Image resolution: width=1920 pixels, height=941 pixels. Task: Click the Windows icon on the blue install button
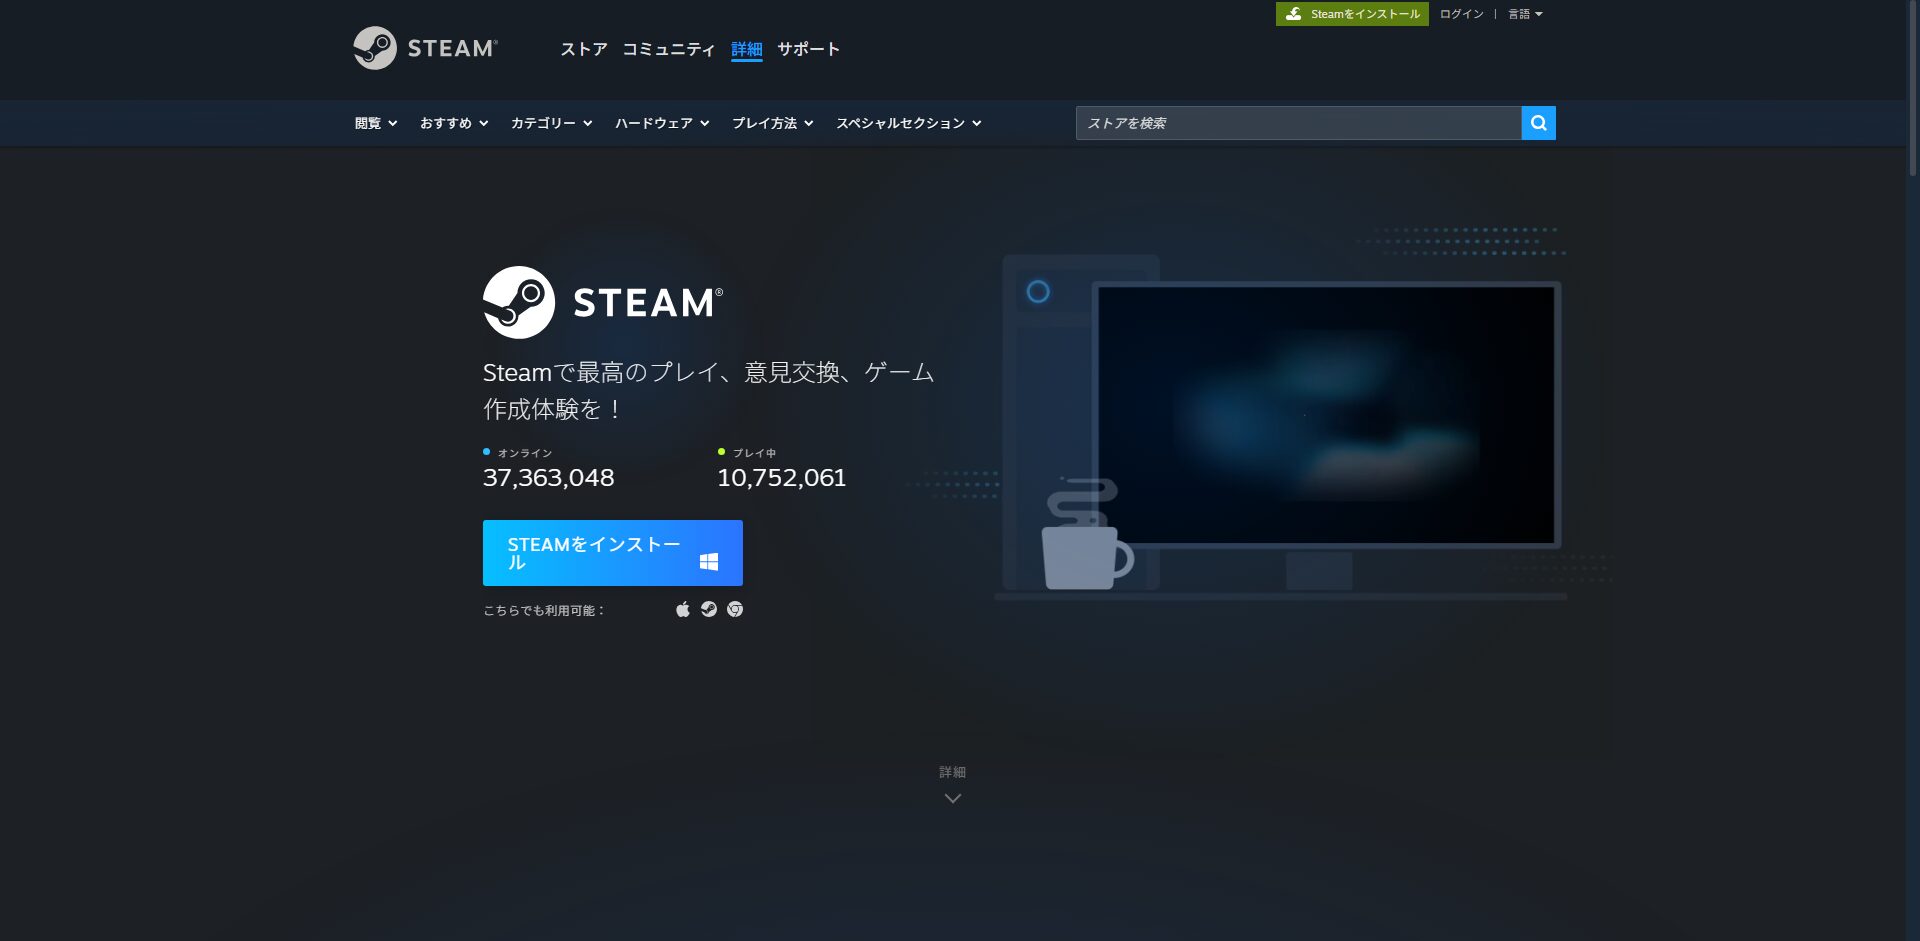click(x=709, y=562)
